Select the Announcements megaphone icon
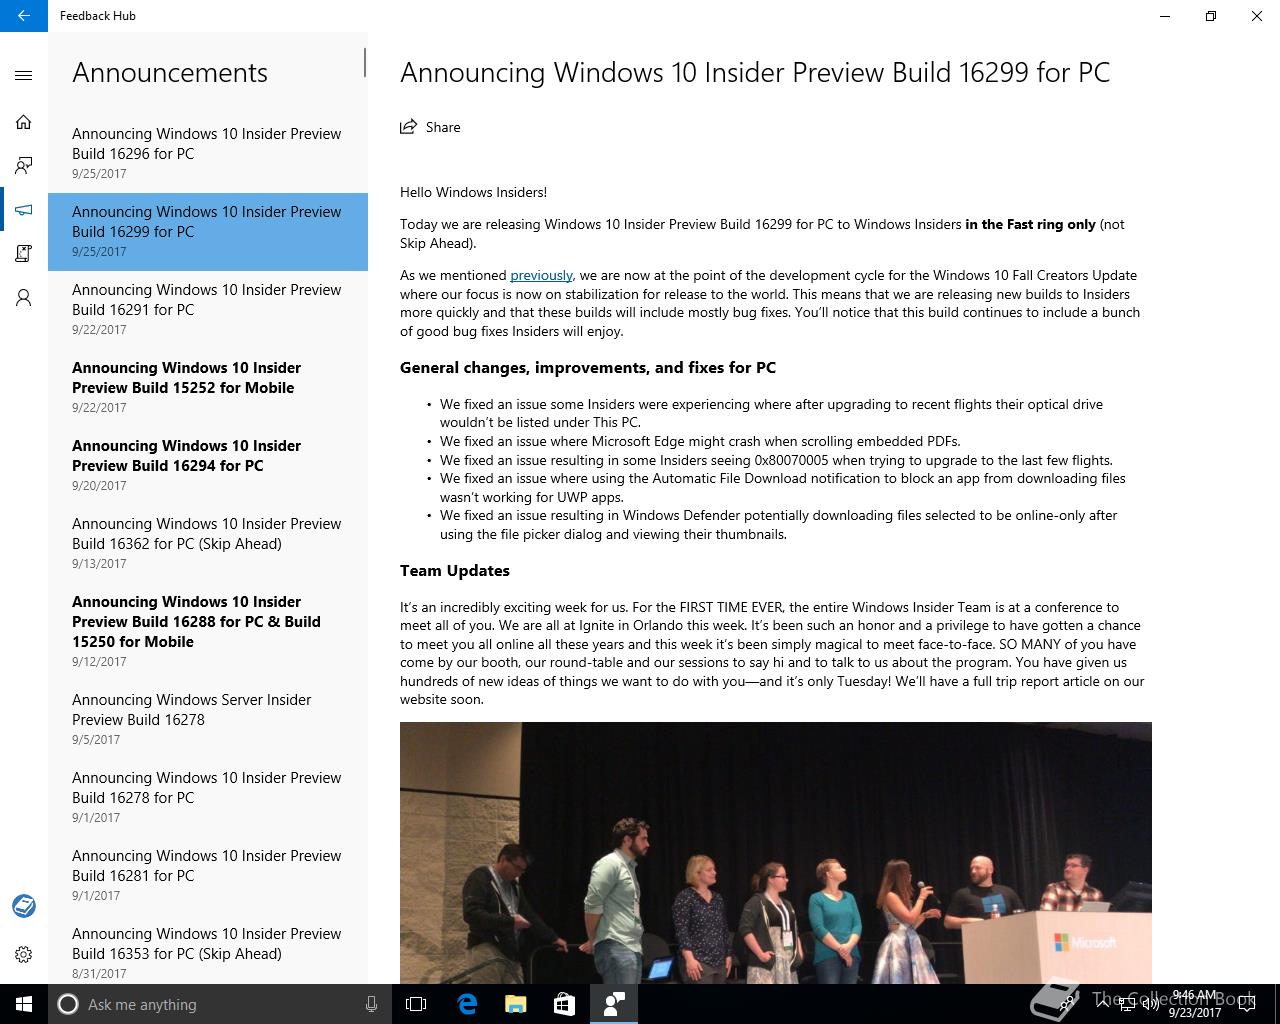 (x=24, y=210)
